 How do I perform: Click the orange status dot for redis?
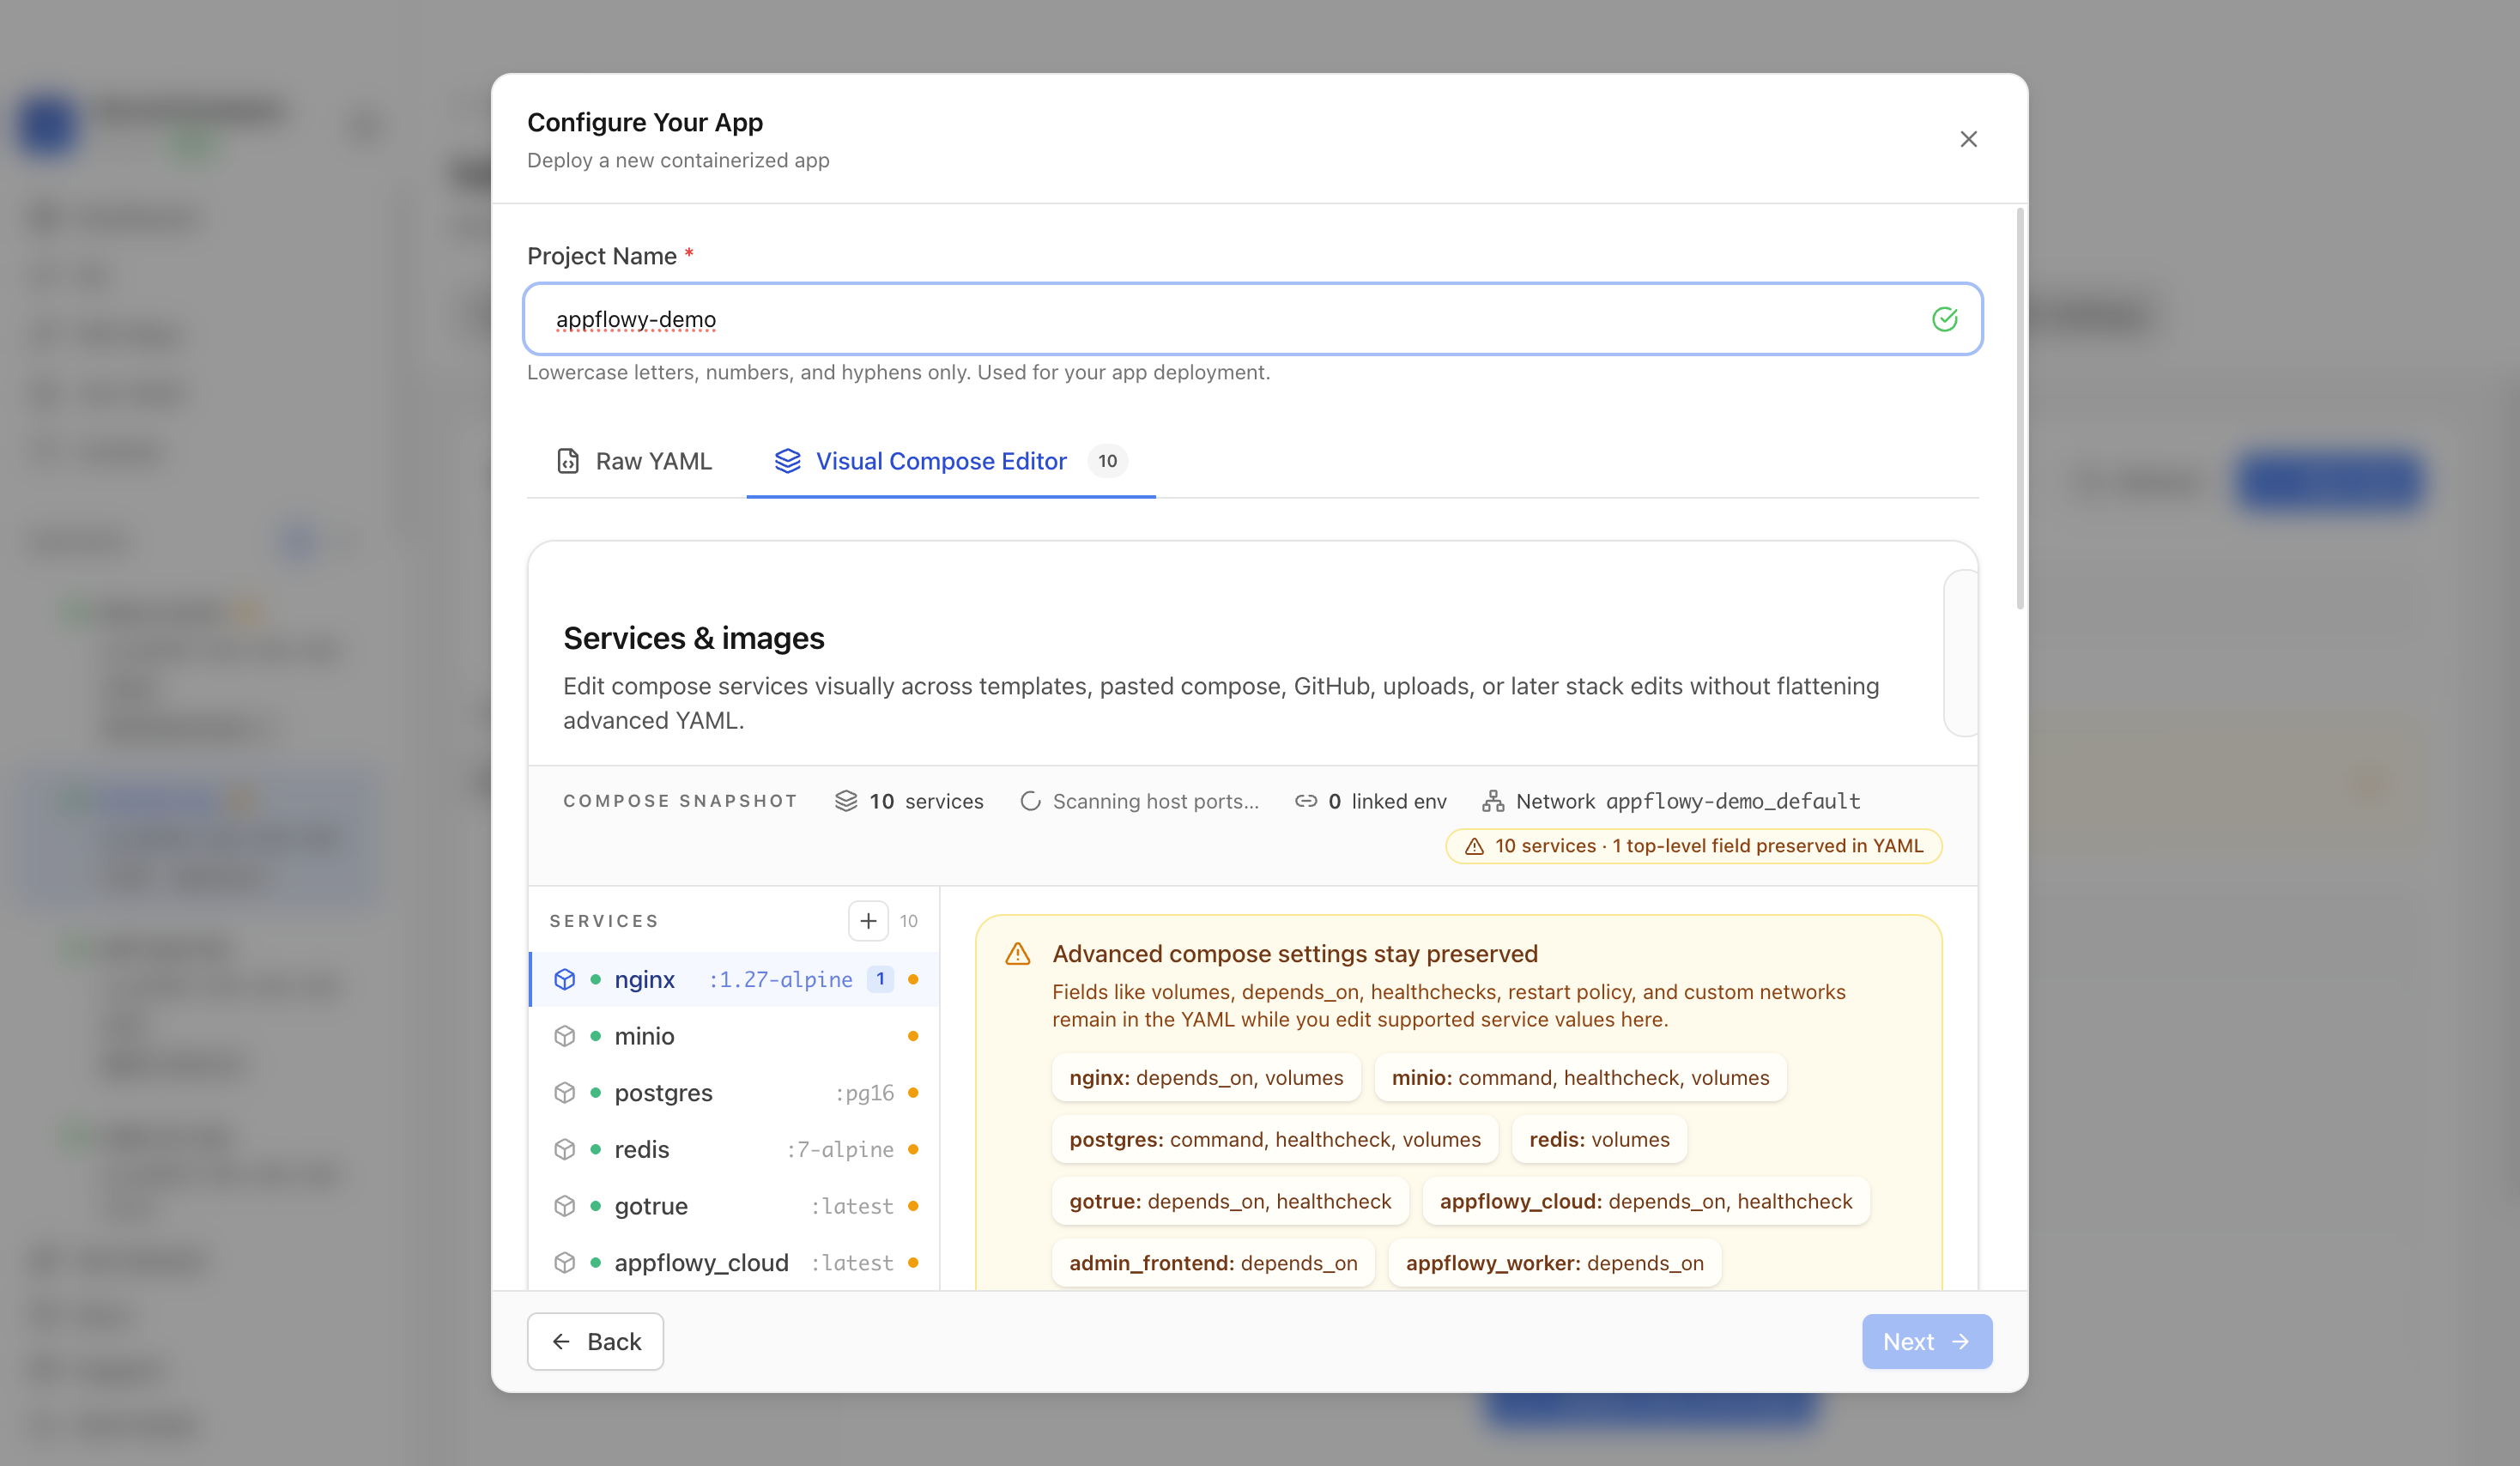pos(913,1149)
